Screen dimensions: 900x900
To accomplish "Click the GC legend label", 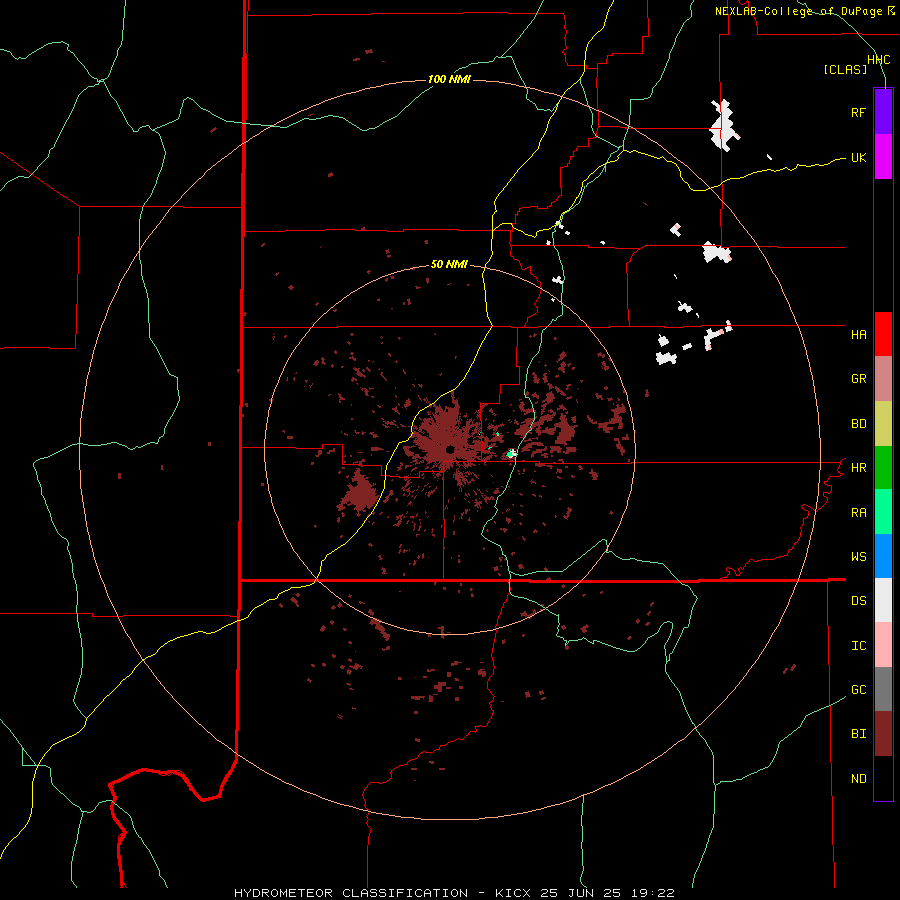I will point(858,690).
